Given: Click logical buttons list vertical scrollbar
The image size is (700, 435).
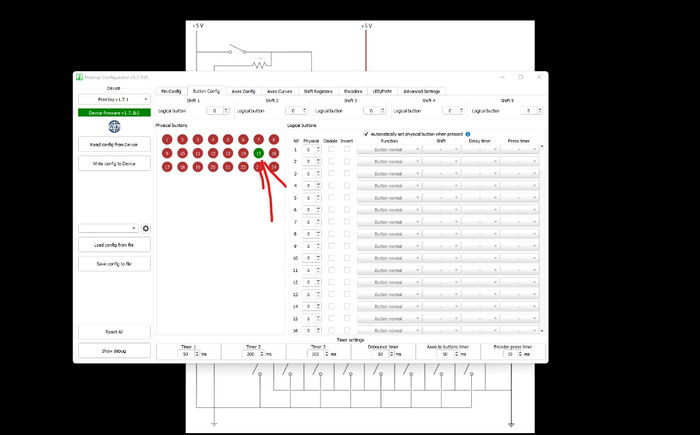Looking at the screenshot, I should tap(542, 238).
